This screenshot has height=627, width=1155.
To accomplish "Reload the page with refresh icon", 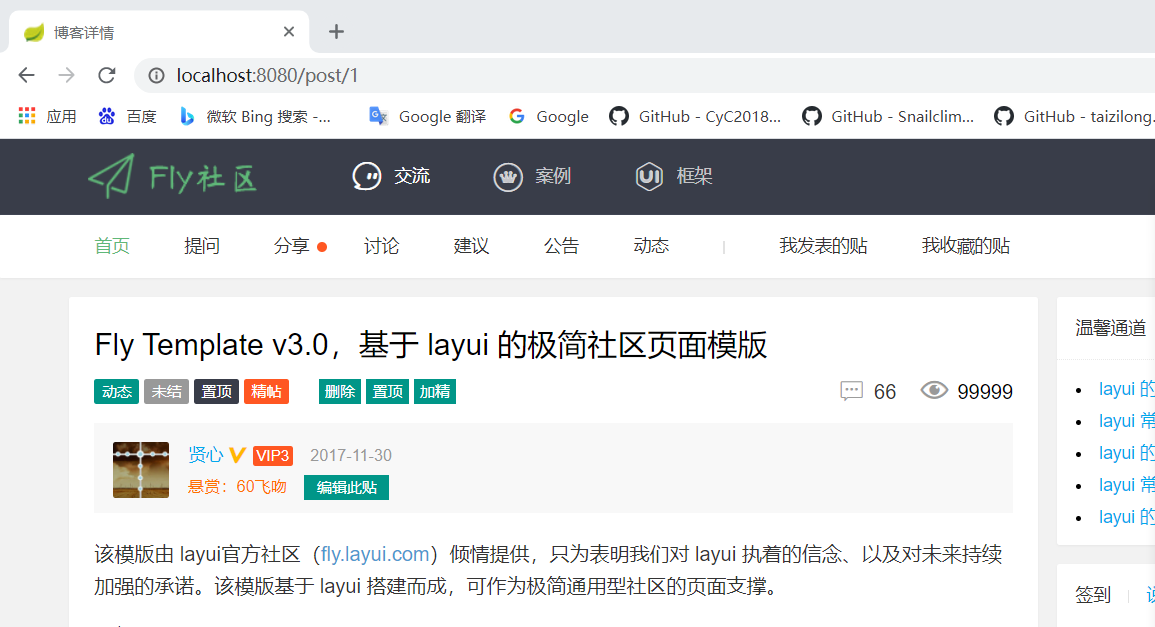I will (x=107, y=75).
